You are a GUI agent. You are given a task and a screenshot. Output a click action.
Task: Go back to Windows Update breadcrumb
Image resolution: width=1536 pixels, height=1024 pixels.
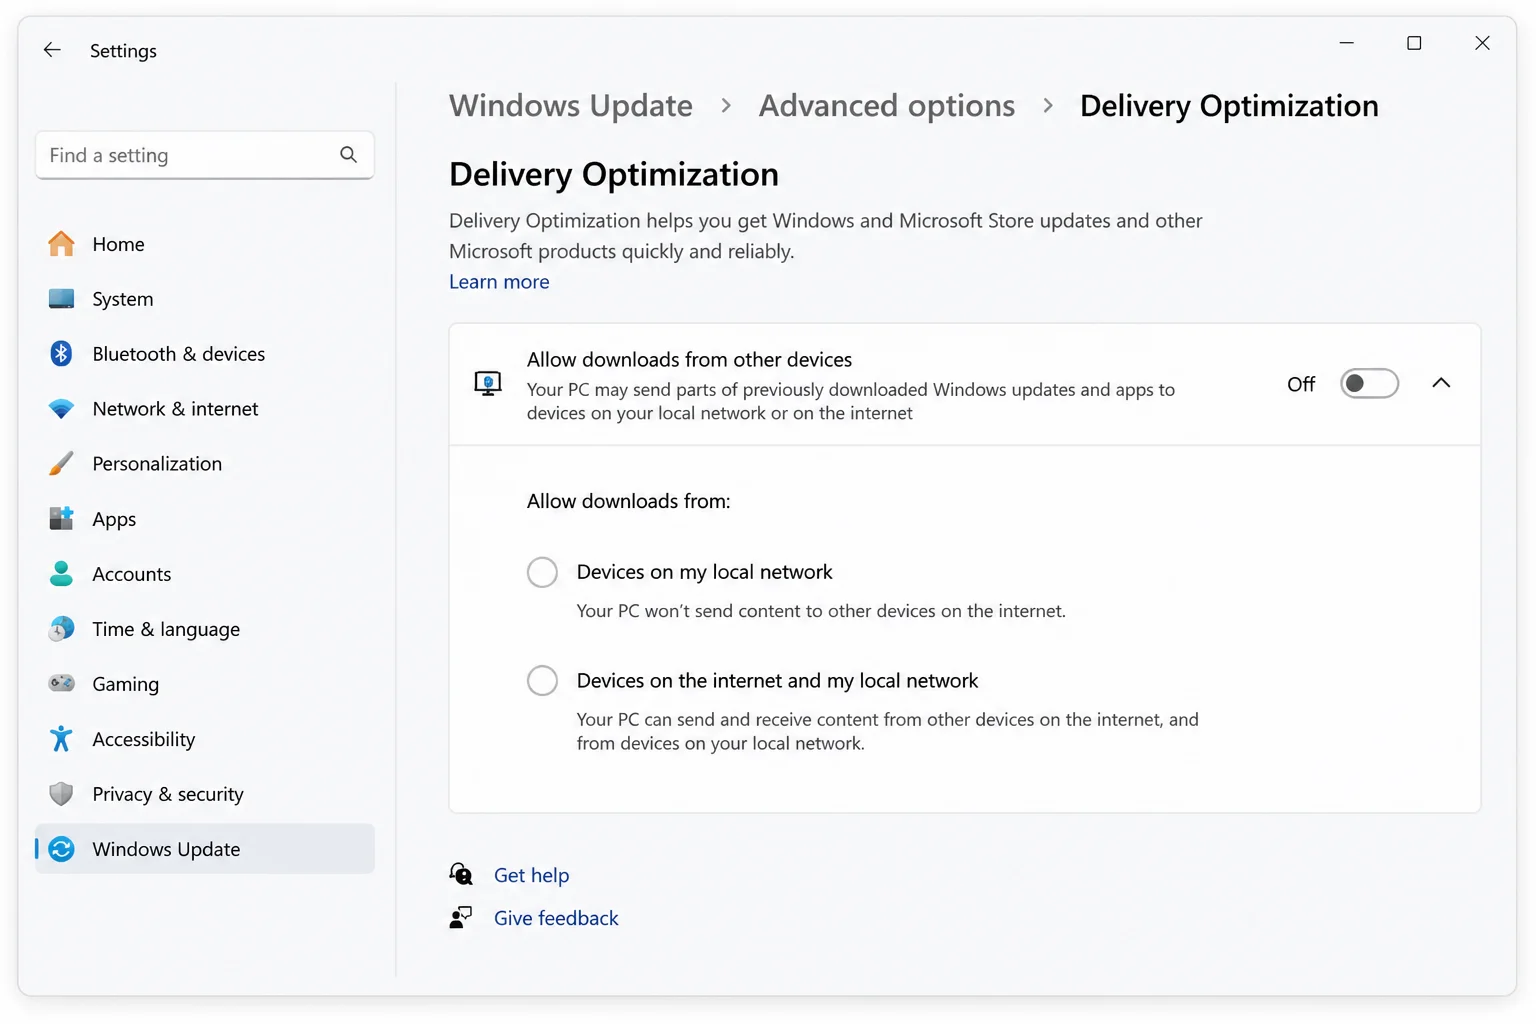click(x=571, y=106)
